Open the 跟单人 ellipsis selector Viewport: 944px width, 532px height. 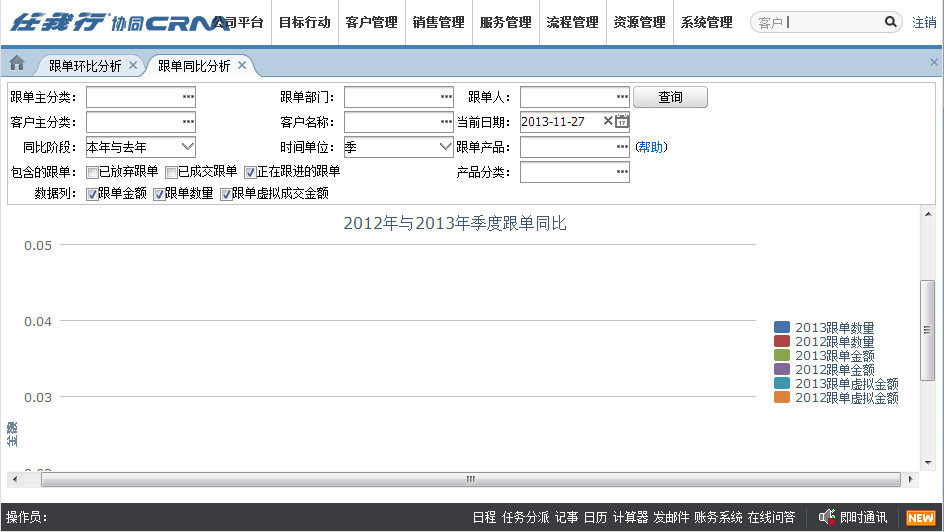pyautogui.click(x=622, y=97)
